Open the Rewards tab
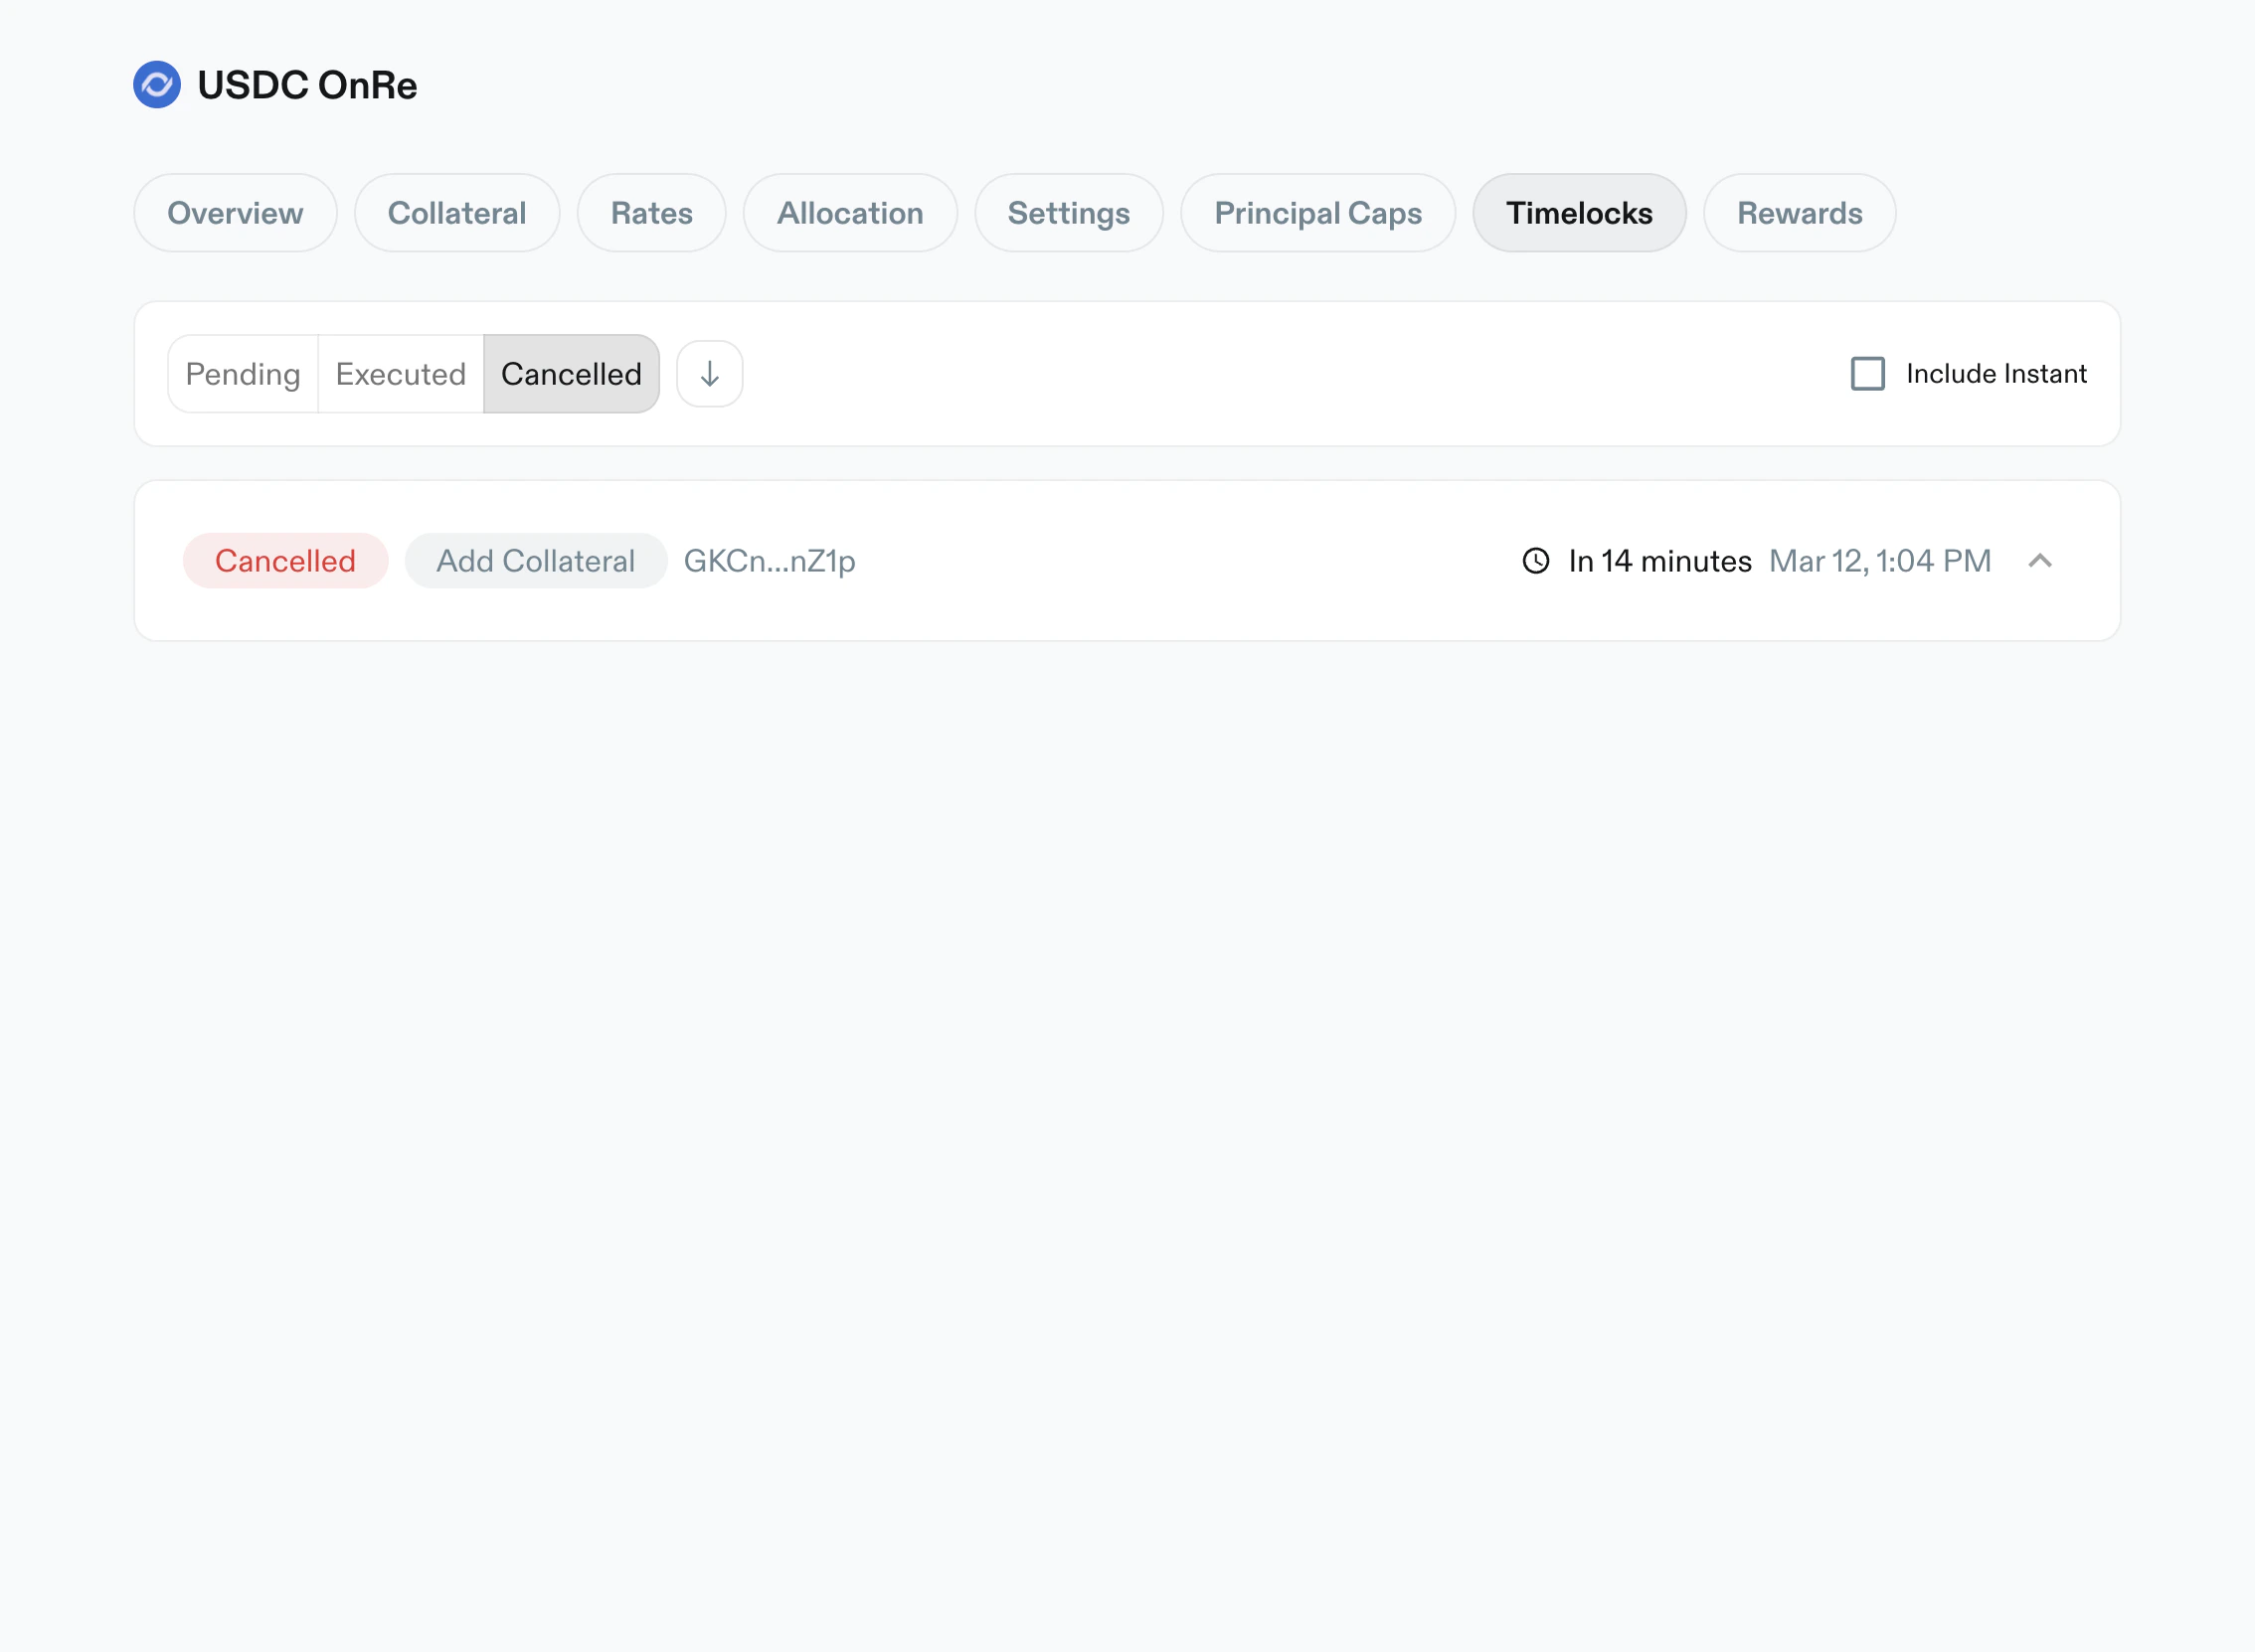This screenshot has width=2255, height=1652. pyautogui.click(x=1799, y=213)
